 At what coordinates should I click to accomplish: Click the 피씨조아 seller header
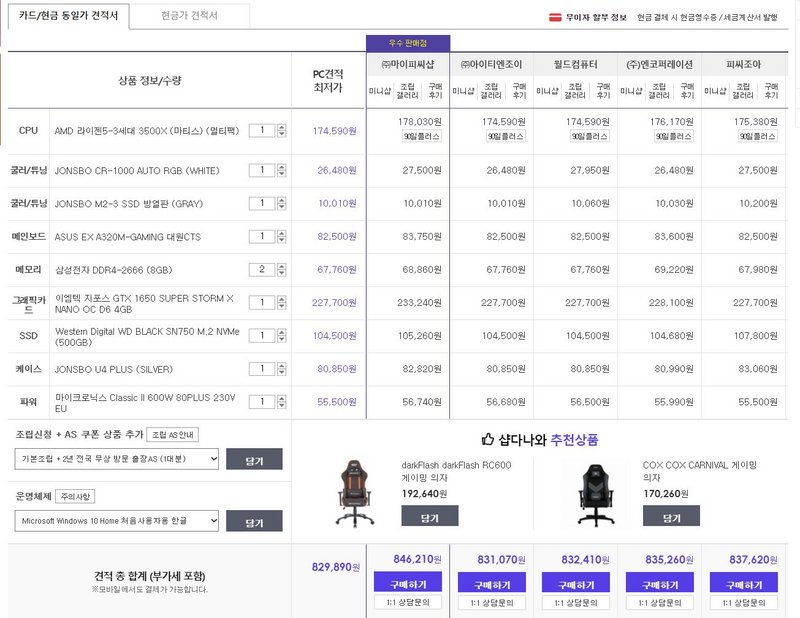pos(743,64)
